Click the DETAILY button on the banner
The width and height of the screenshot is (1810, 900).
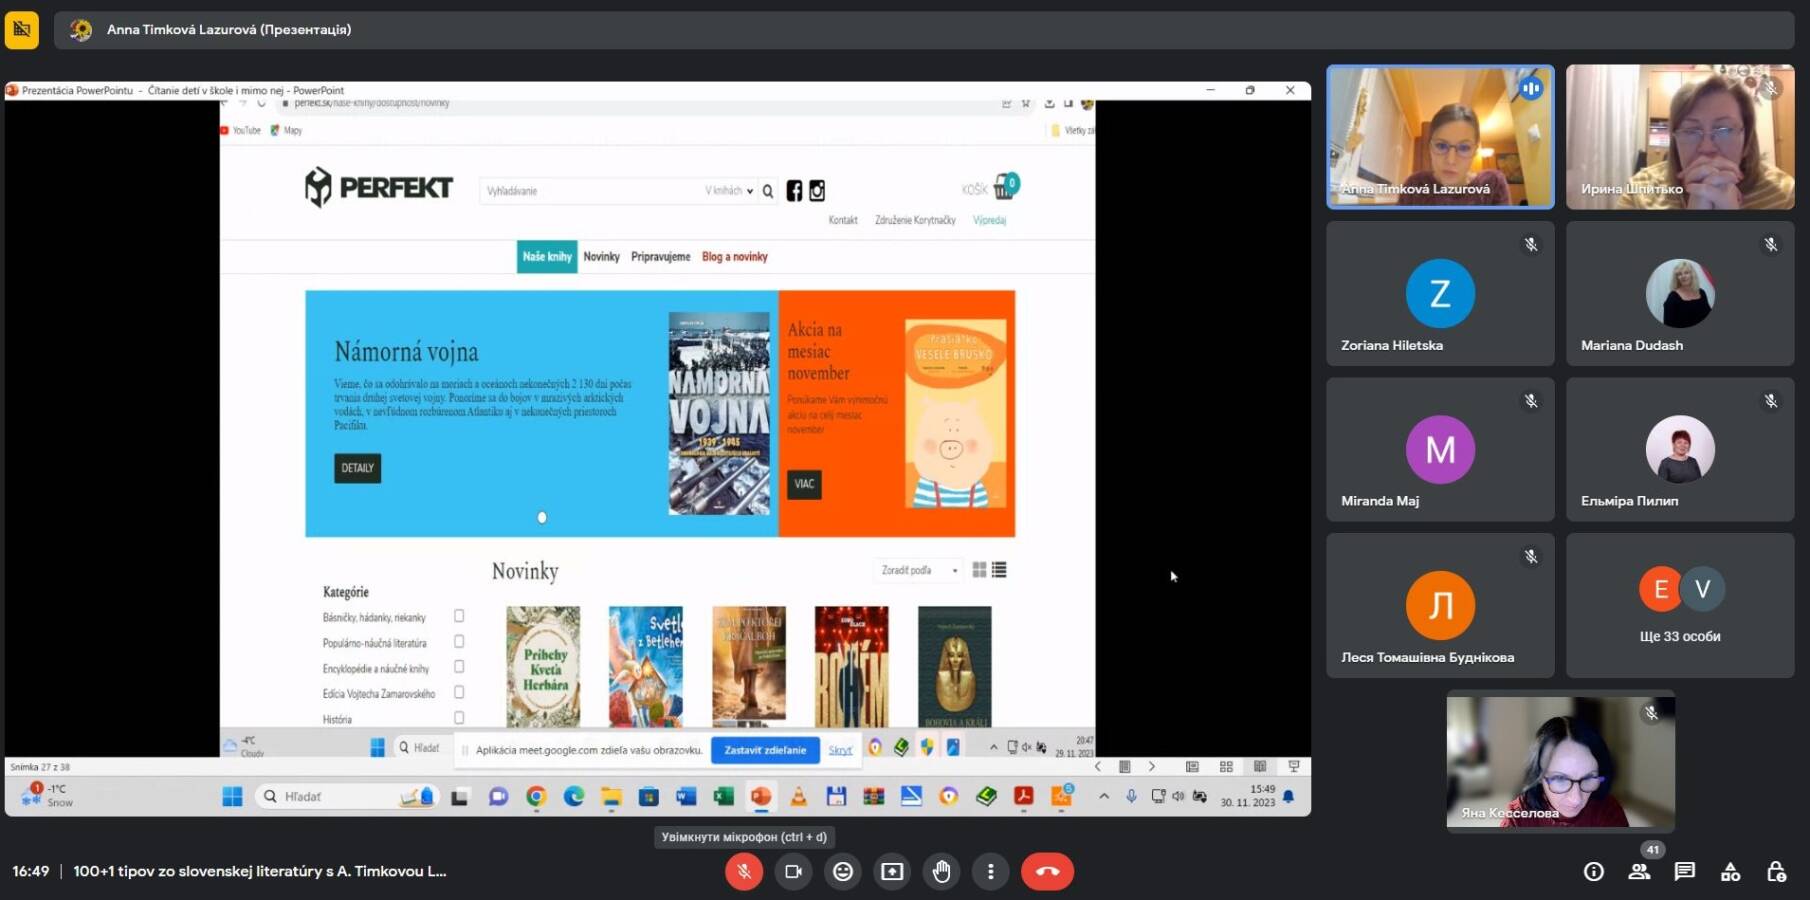357,468
